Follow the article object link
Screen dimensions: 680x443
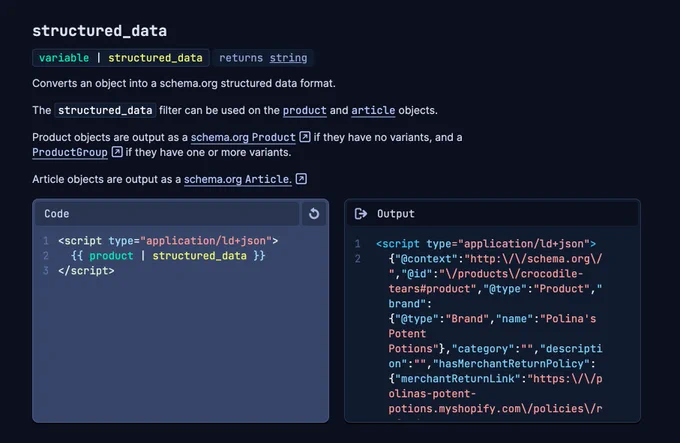tap(373, 111)
